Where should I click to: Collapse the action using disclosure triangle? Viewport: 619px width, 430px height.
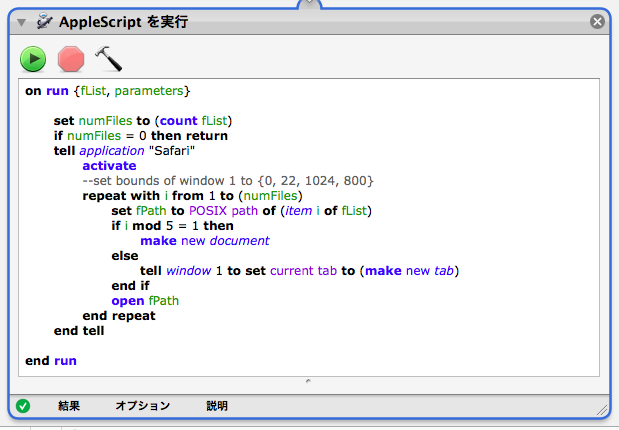[21, 22]
